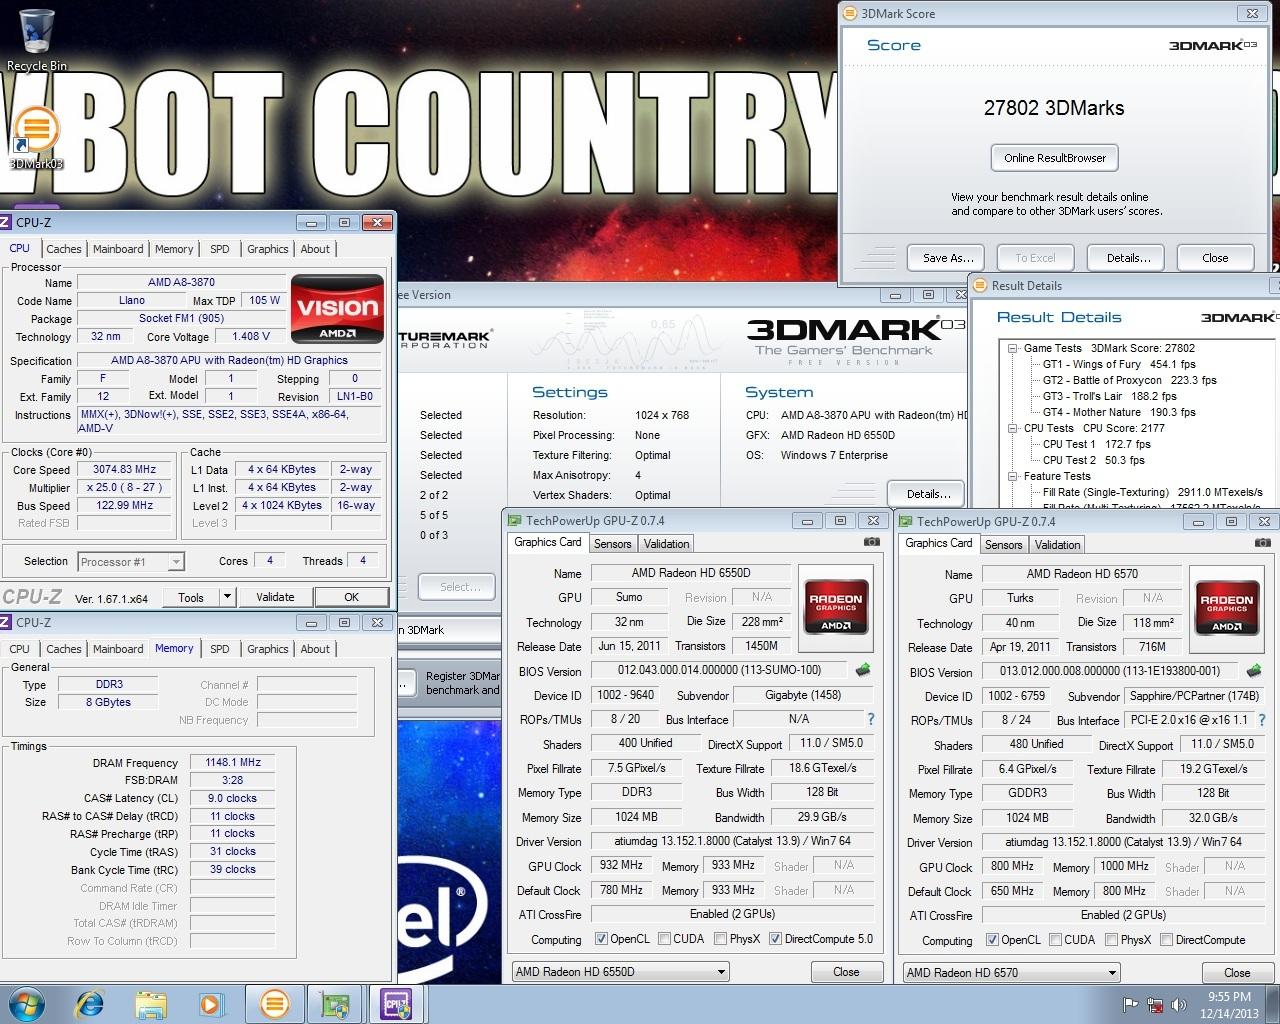
Task: Toggle OpenCL checkbox in HD 6550D GPU-Z
Action: tap(601, 939)
